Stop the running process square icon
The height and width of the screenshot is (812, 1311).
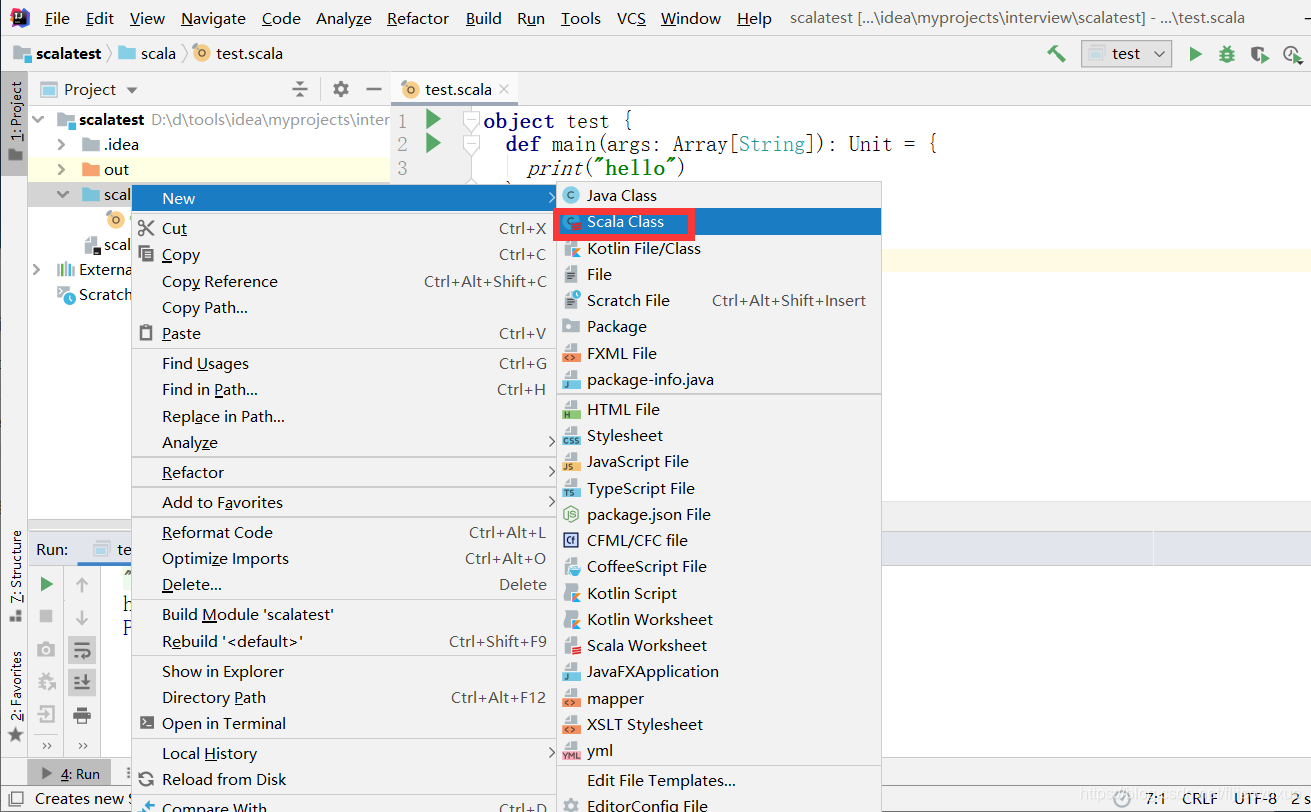pyautogui.click(x=46, y=616)
